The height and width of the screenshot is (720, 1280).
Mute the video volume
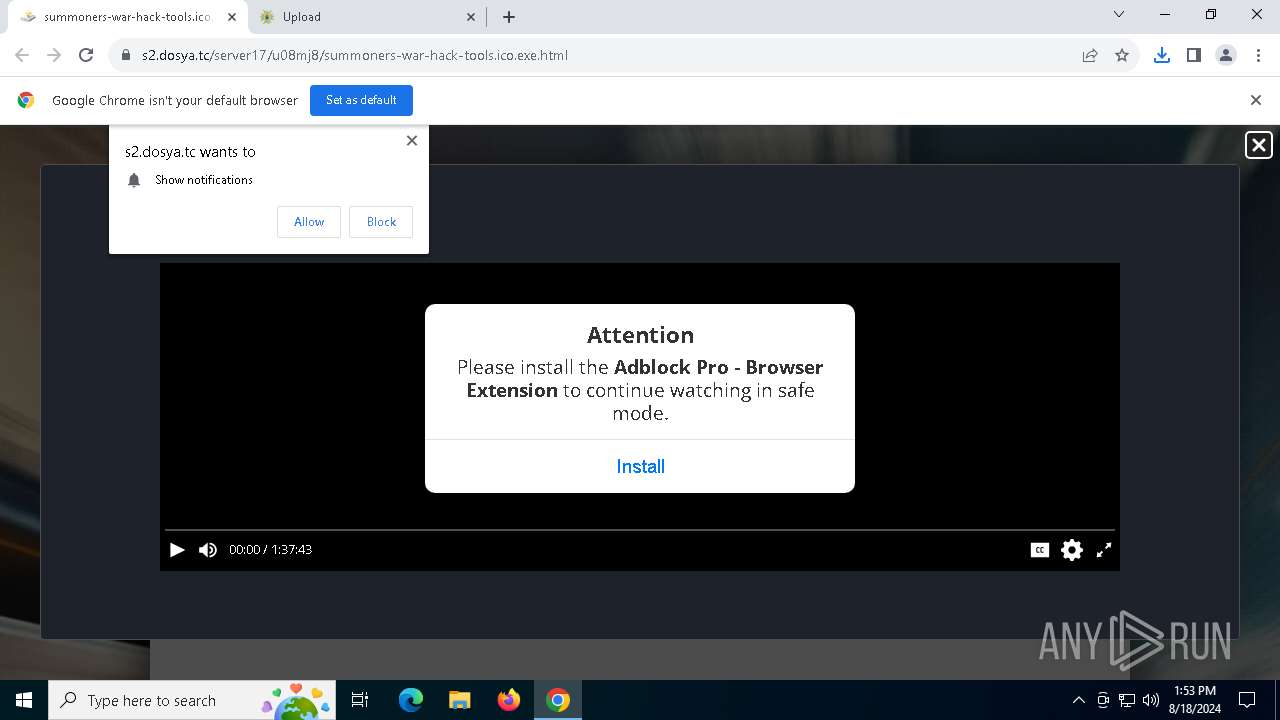pos(208,549)
